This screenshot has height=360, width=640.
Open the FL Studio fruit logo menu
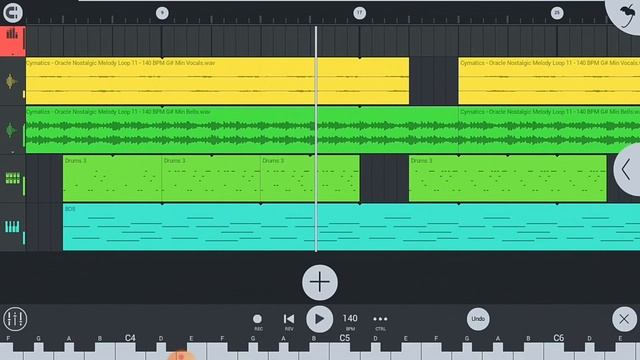coord(626,15)
